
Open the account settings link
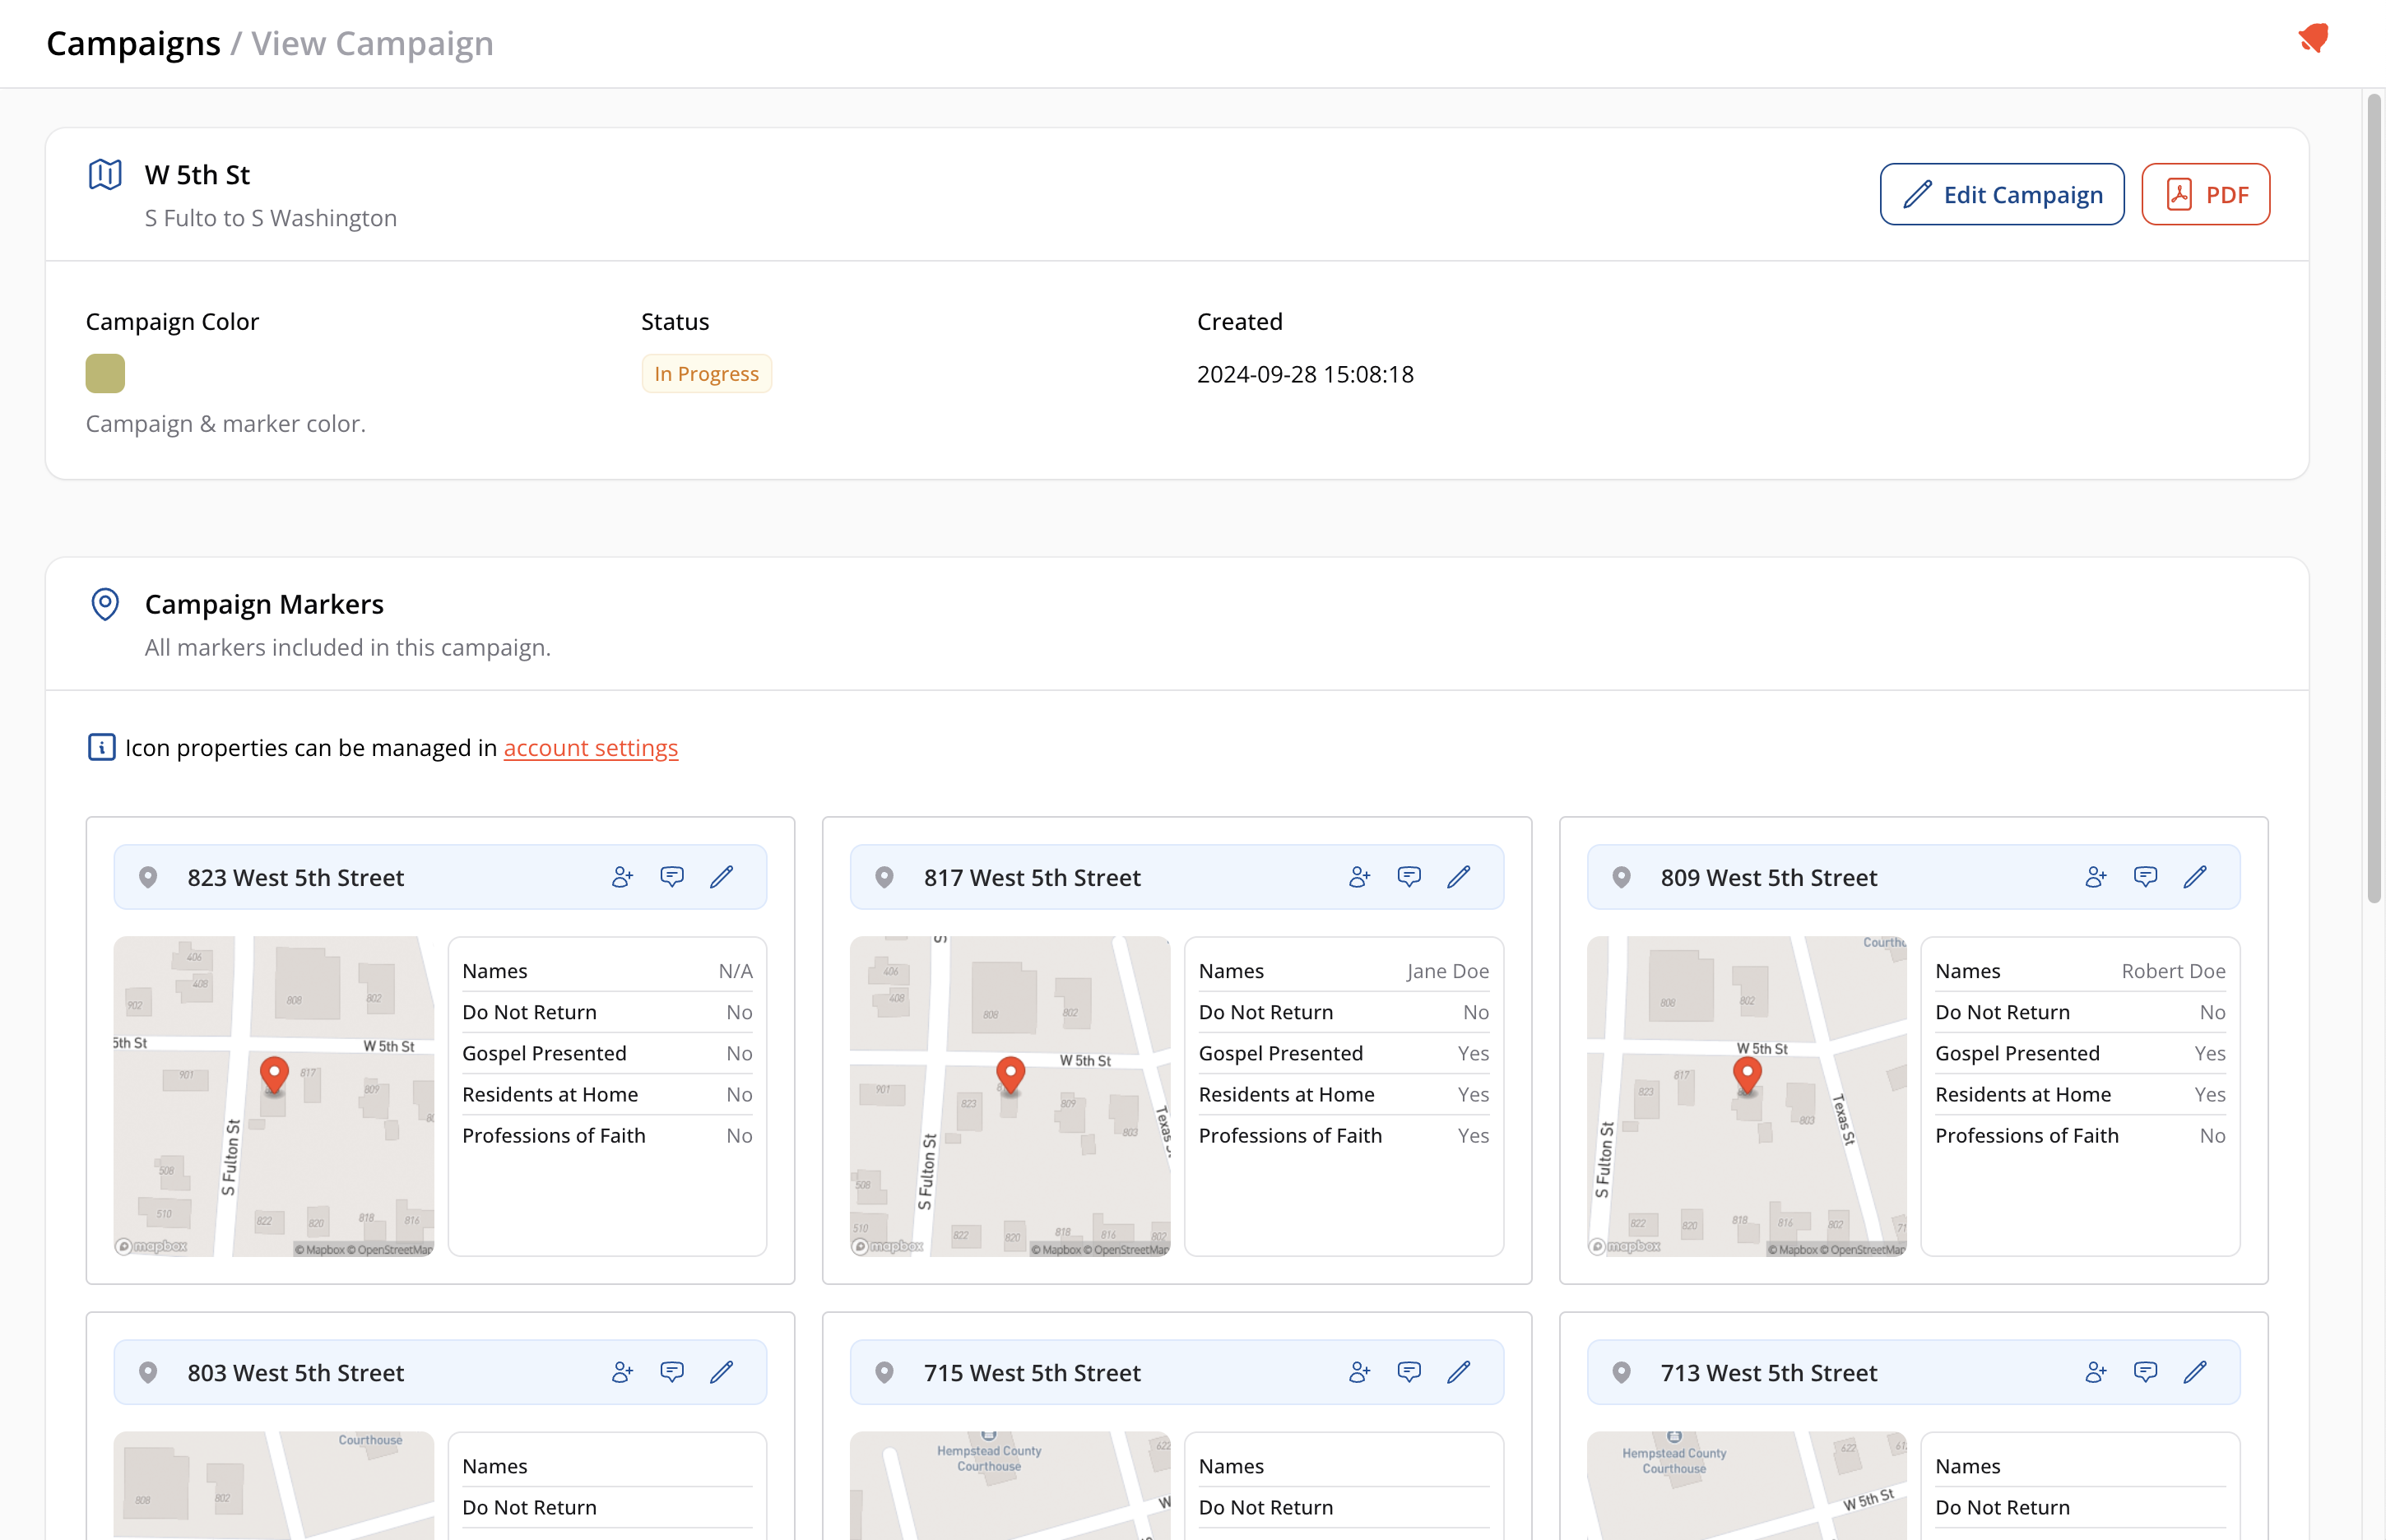click(590, 748)
